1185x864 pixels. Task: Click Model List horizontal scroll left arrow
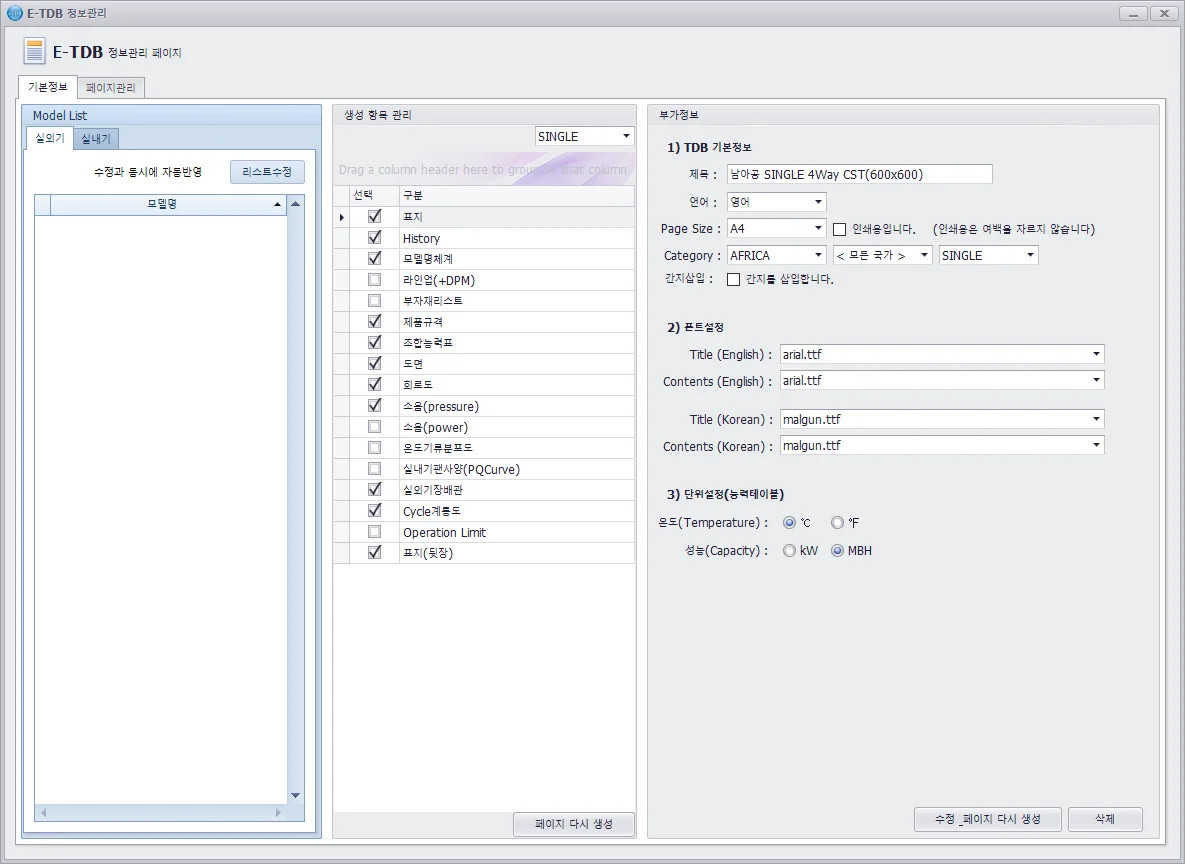(43, 813)
